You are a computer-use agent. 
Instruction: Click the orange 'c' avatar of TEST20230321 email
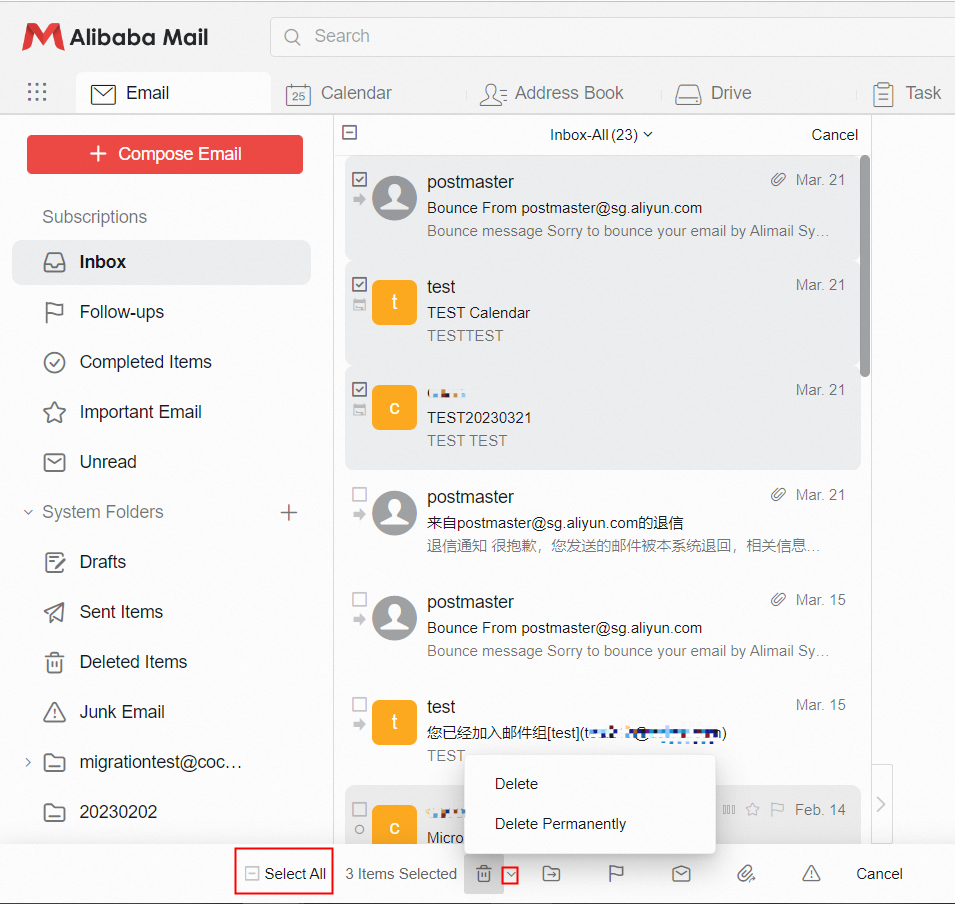(395, 408)
